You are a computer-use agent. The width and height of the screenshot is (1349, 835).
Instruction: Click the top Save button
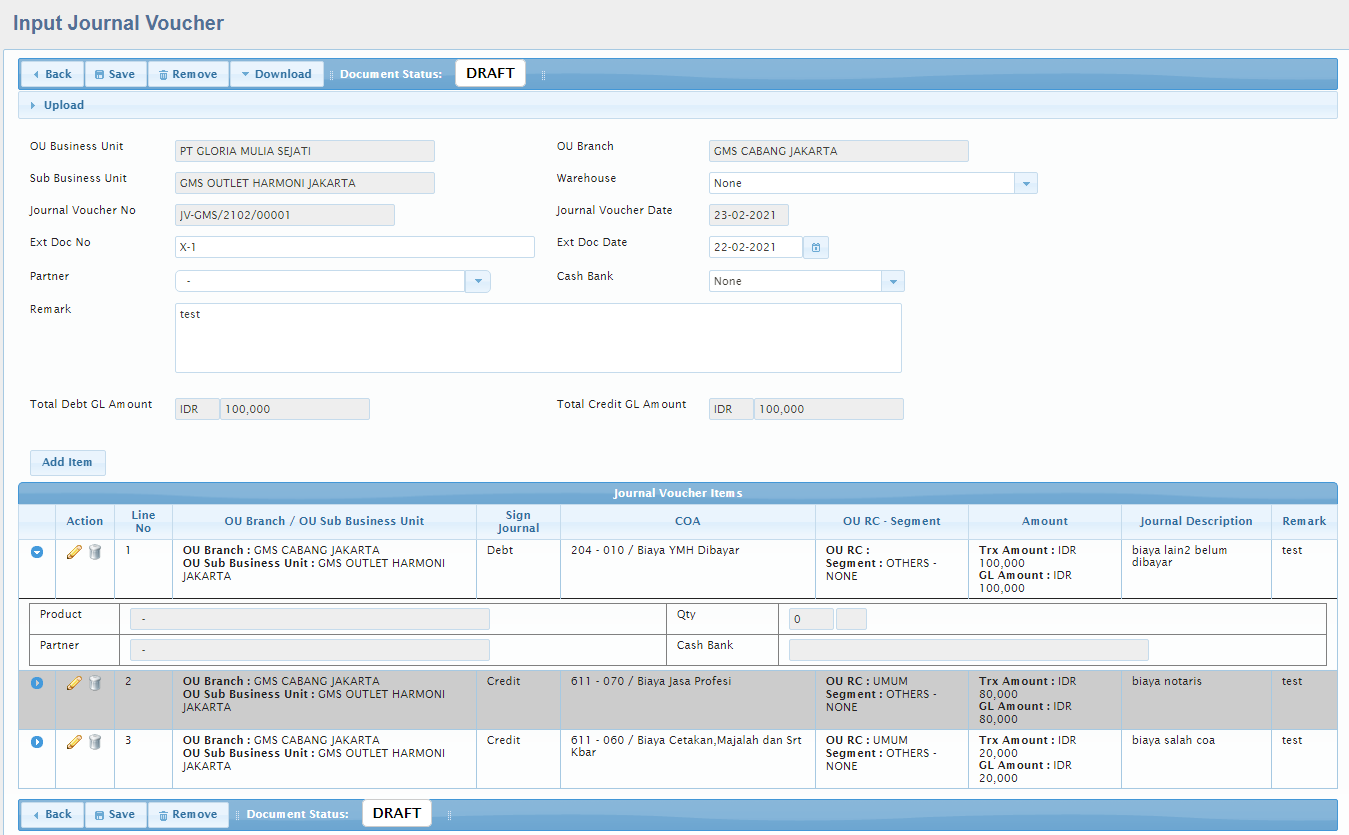pos(116,74)
